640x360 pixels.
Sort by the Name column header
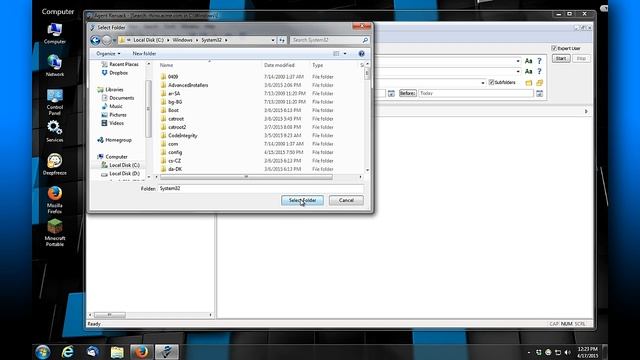coord(209,65)
